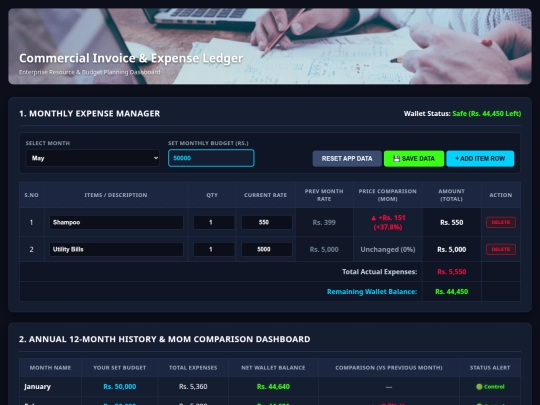Click the Add Item Row button
This screenshot has height=405, width=540.
click(x=480, y=158)
